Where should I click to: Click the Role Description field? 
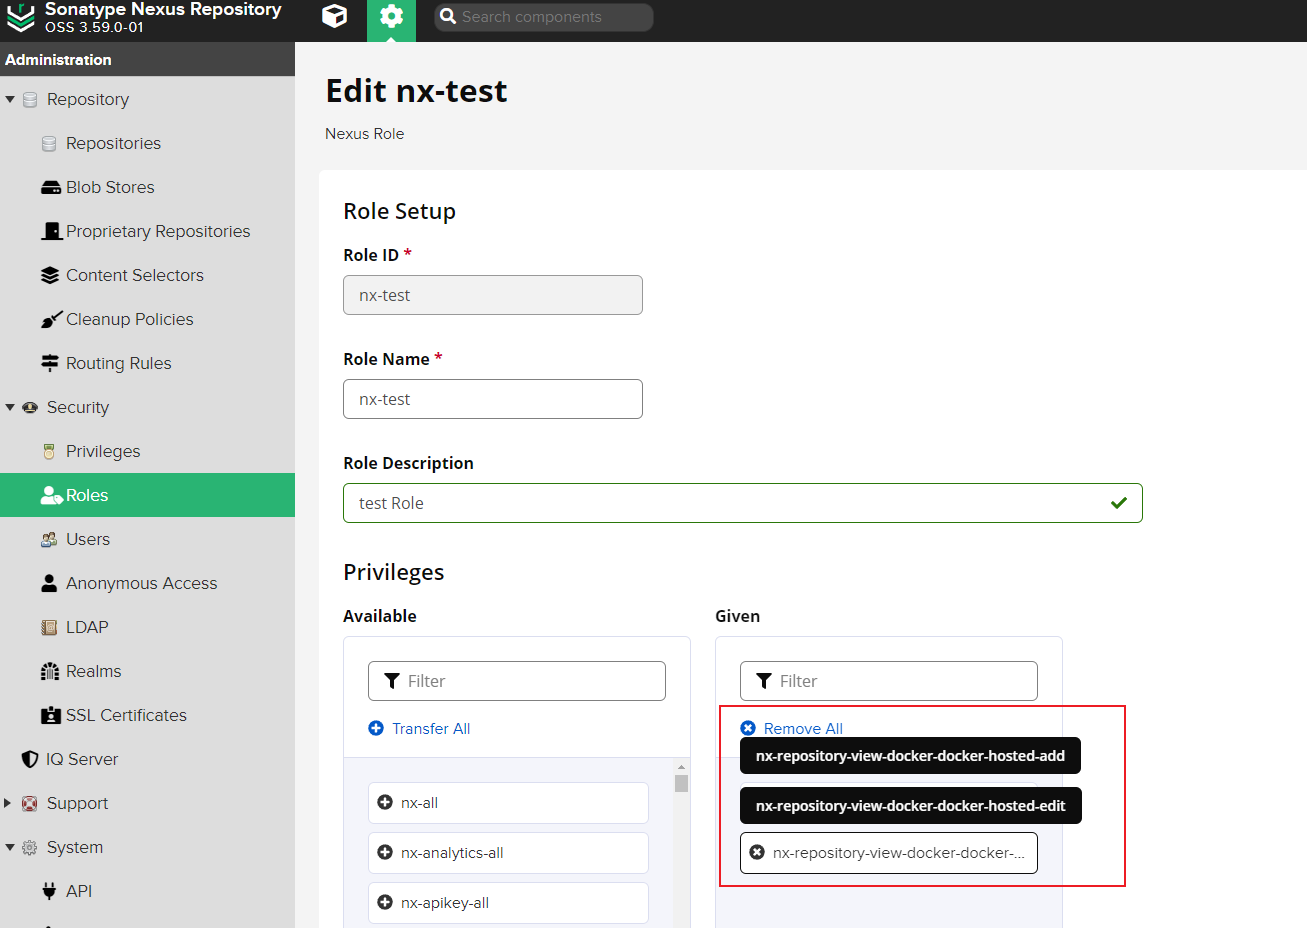743,503
